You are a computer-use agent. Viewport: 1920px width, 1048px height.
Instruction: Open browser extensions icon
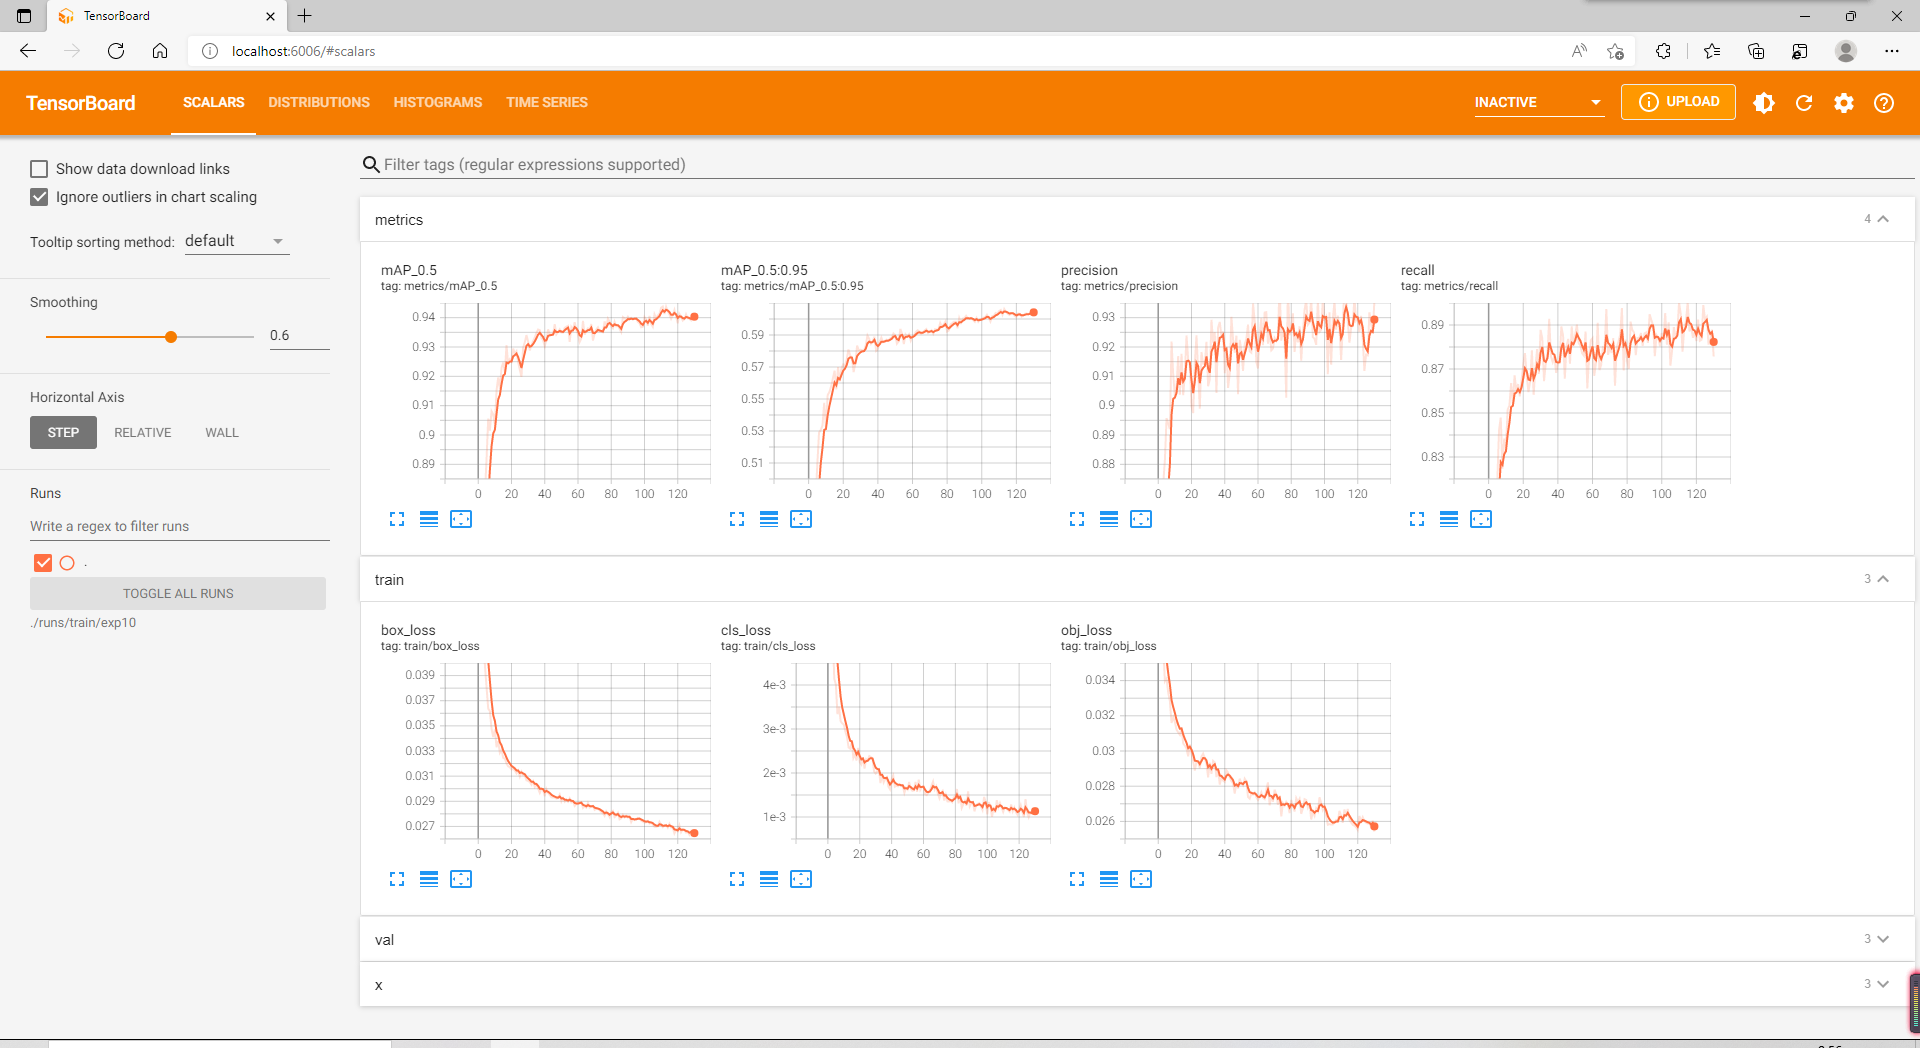pyautogui.click(x=1664, y=51)
